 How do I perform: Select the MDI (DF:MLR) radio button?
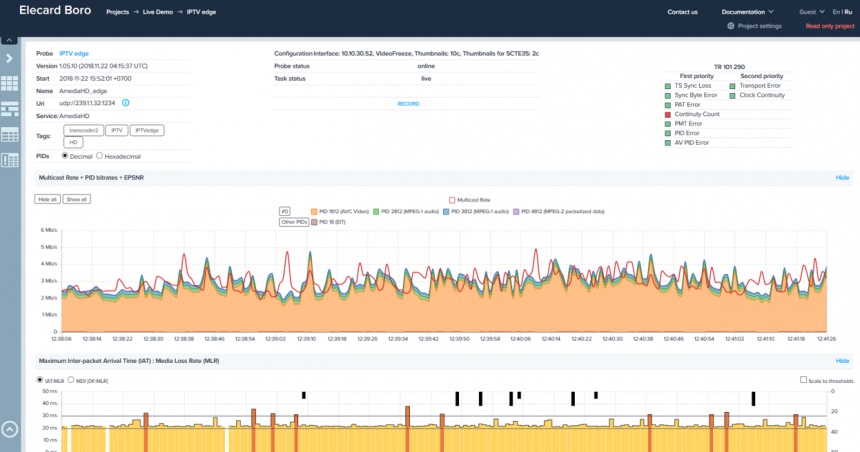tap(70, 381)
